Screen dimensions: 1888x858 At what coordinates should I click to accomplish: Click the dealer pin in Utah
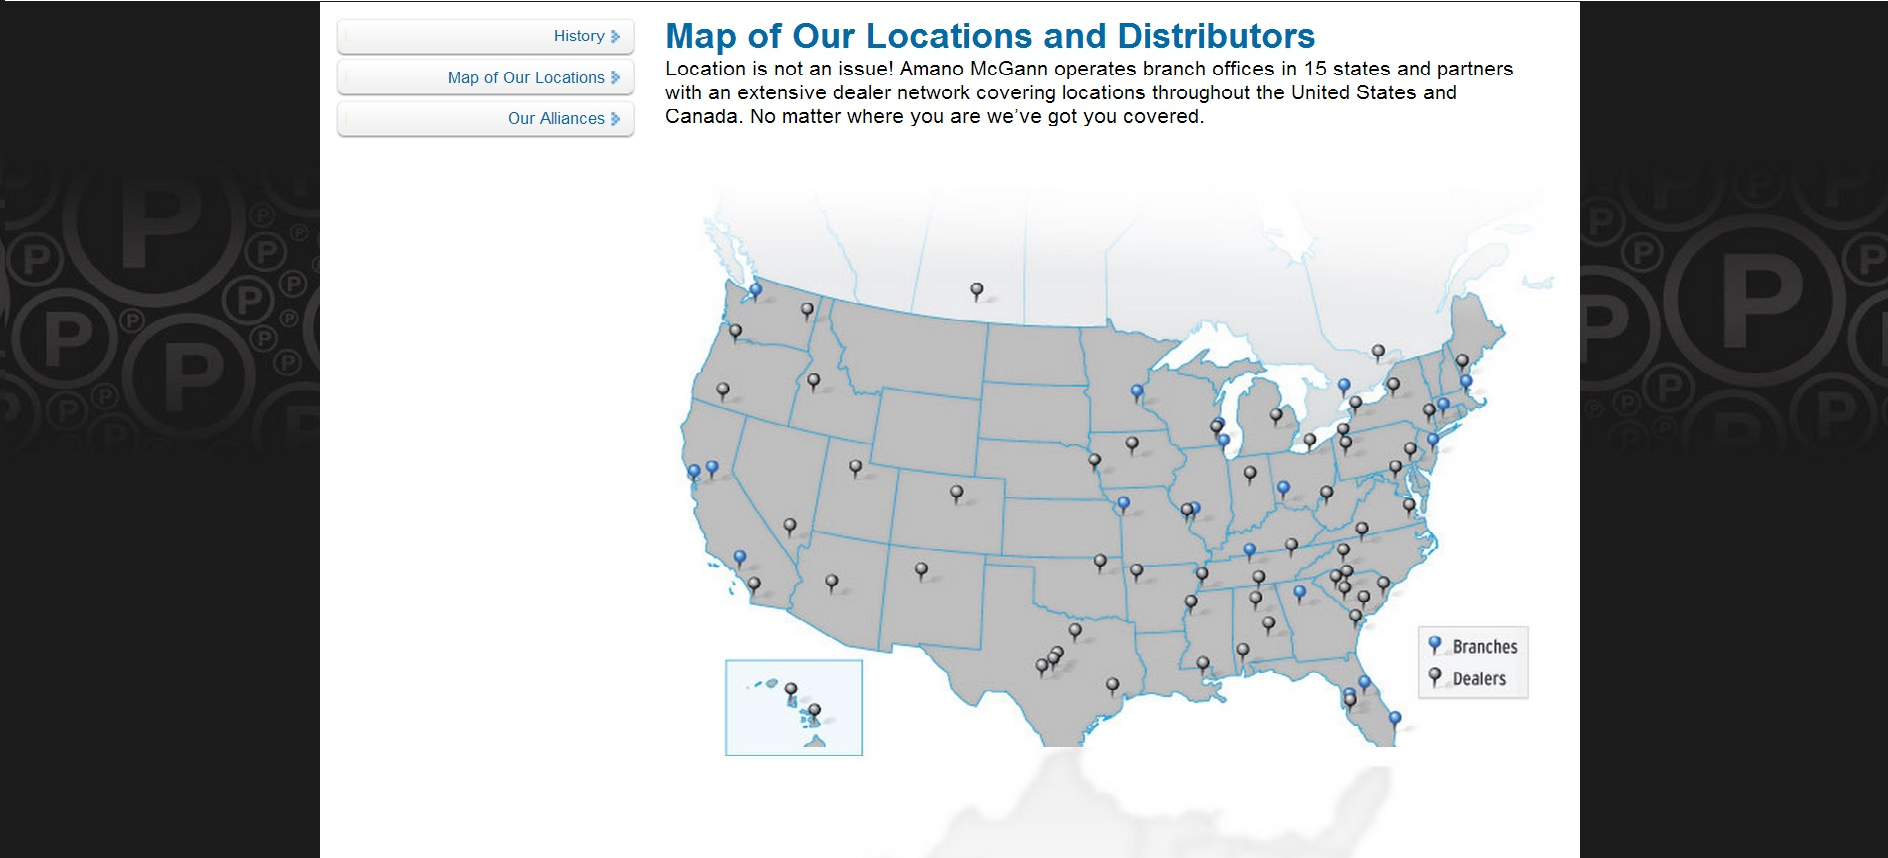click(855, 466)
